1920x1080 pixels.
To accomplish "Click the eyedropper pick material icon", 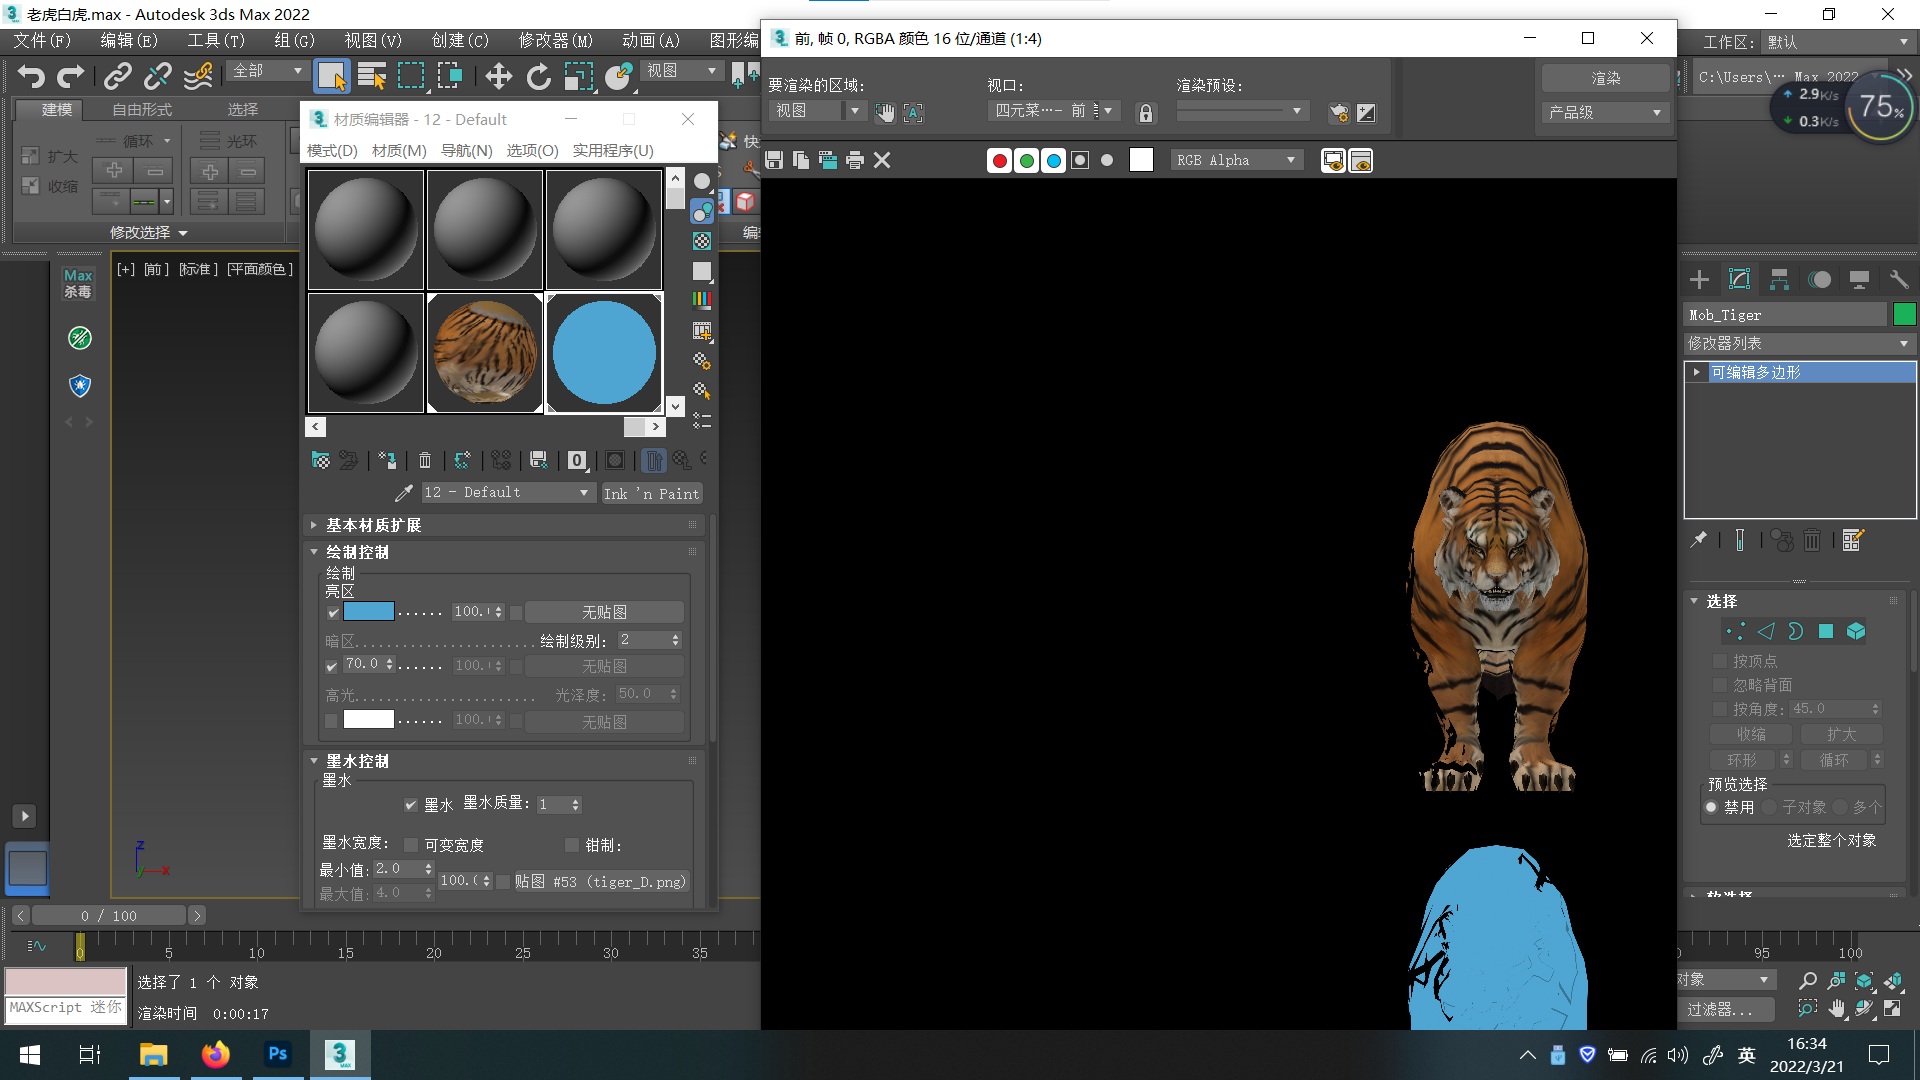I will pyautogui.click(x=404, y=493).
